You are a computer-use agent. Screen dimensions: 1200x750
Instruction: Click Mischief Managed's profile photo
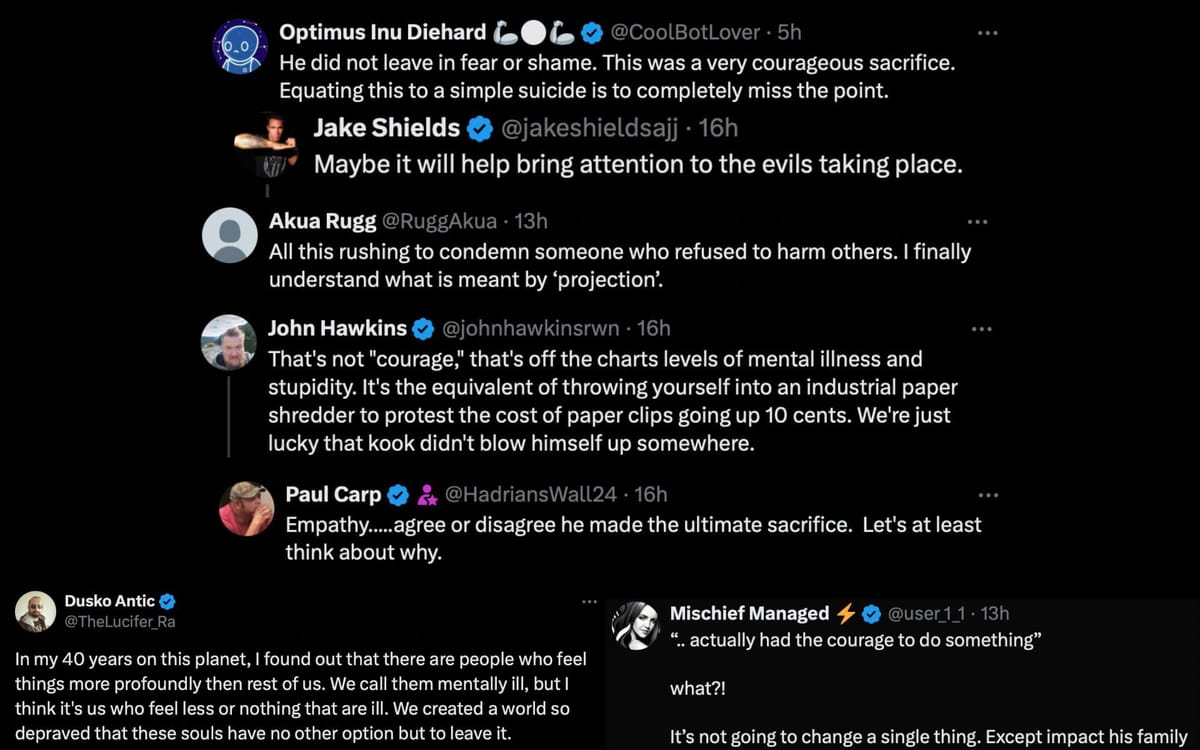point(635,626)
